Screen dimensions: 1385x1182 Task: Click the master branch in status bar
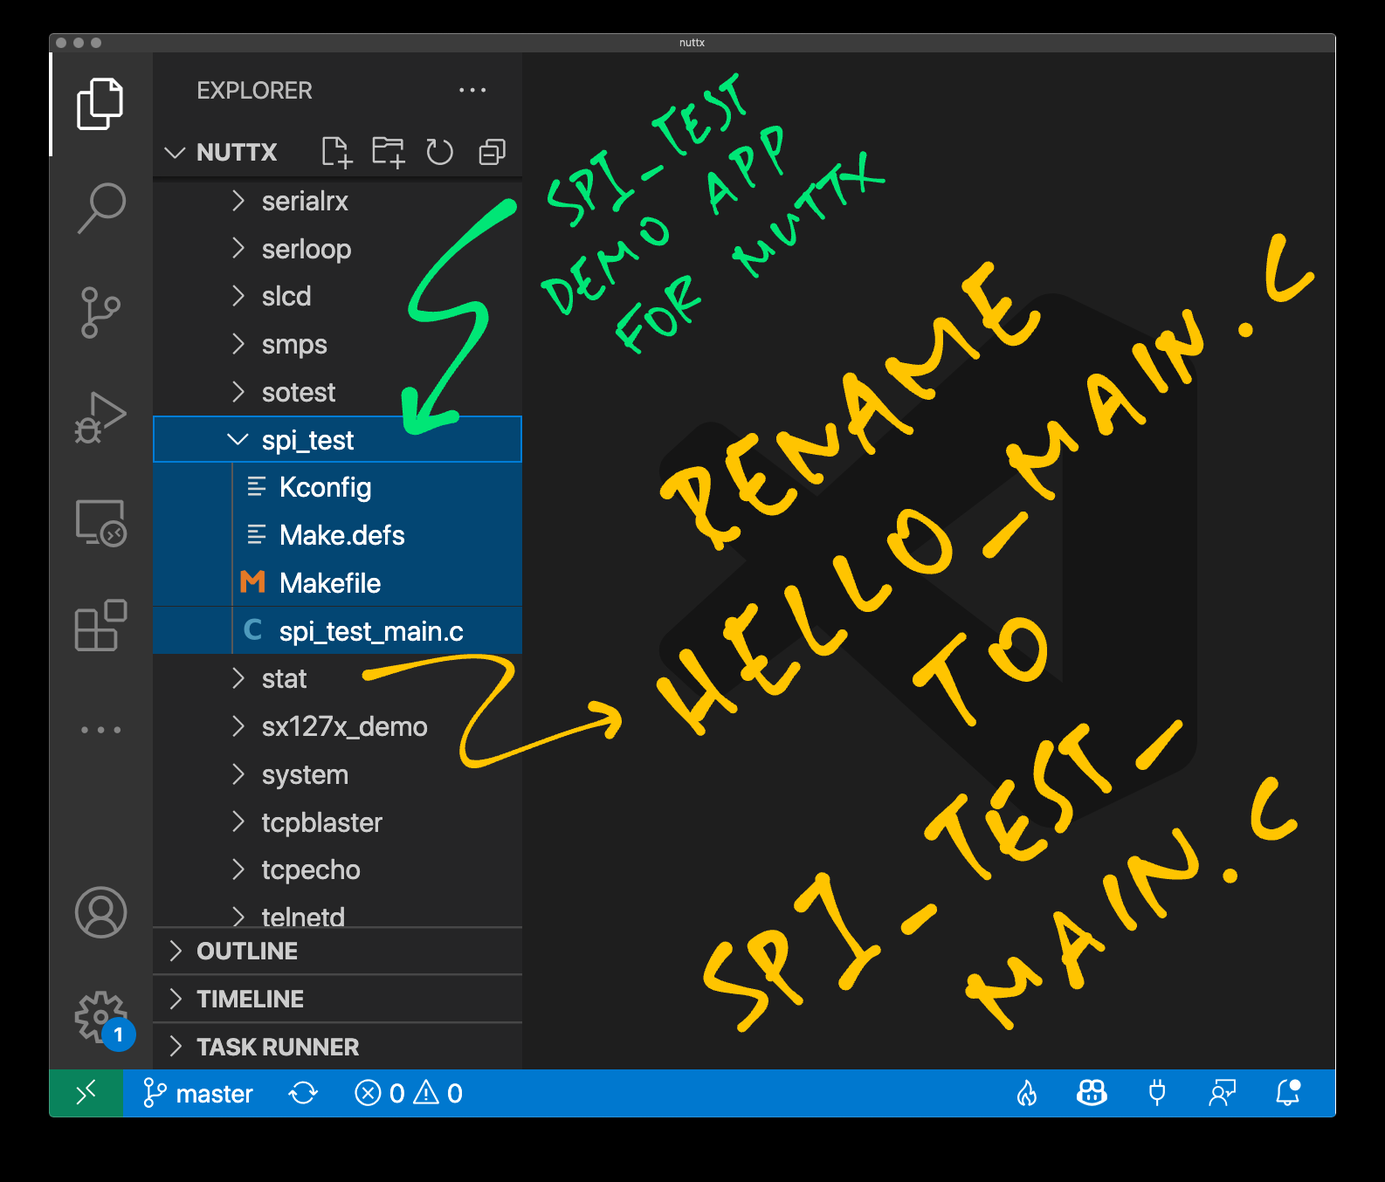(199, 1094)
